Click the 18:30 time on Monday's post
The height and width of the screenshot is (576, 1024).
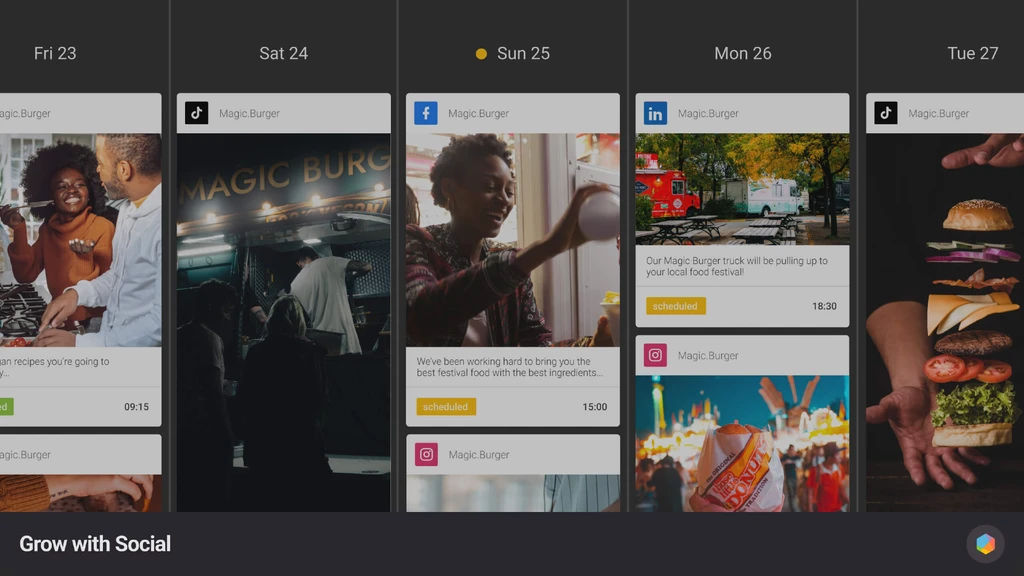click(824, 306)
